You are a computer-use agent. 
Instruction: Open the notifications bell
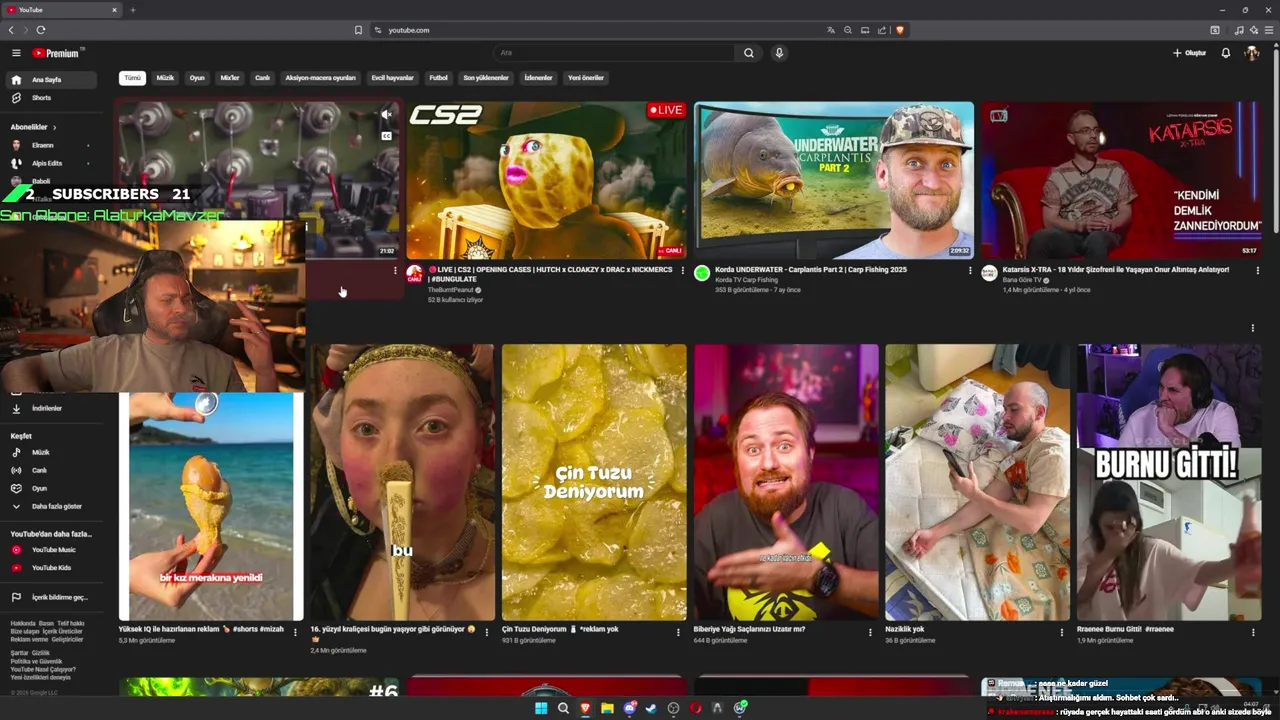coord(1225,53)
